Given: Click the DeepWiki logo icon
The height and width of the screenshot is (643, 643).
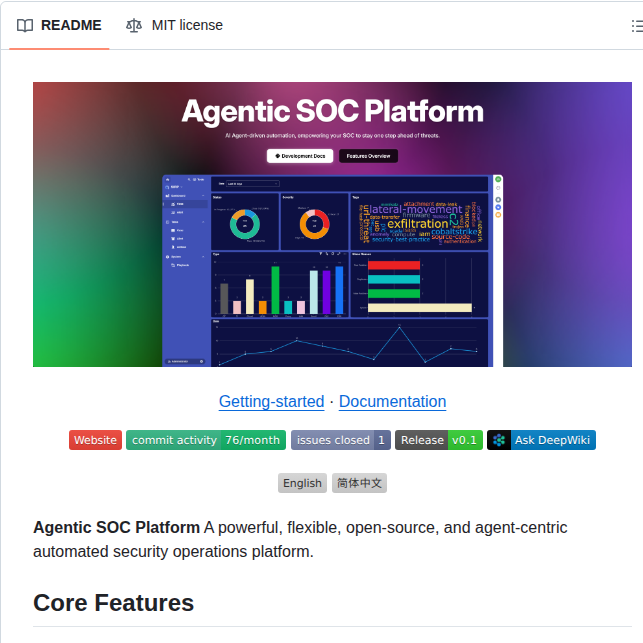Looking at the screenshot, I should [x=499, y=440].
